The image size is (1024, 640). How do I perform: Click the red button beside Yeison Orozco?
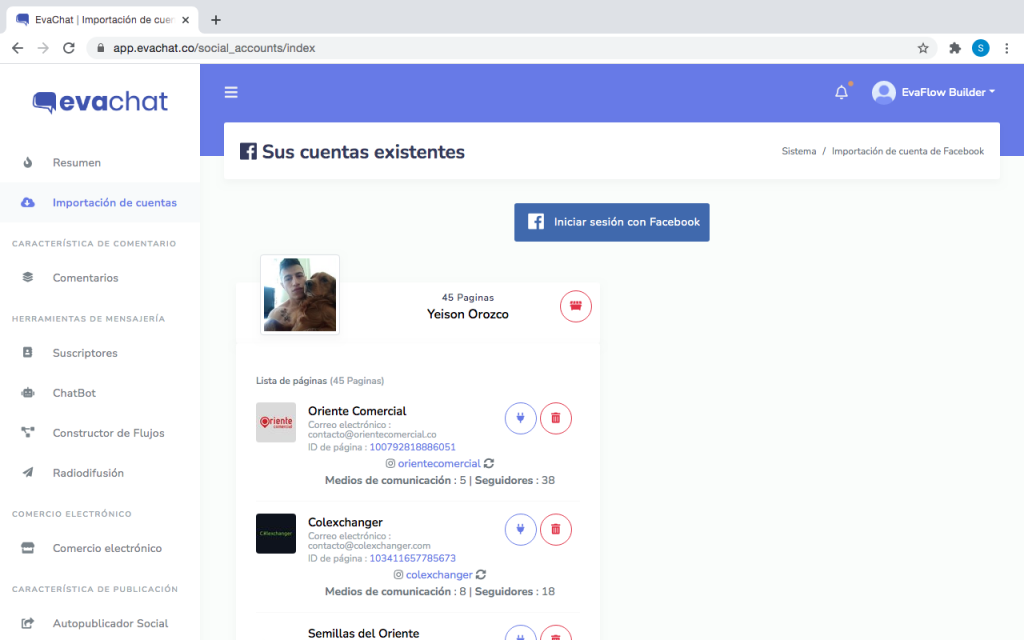(575, 306)
